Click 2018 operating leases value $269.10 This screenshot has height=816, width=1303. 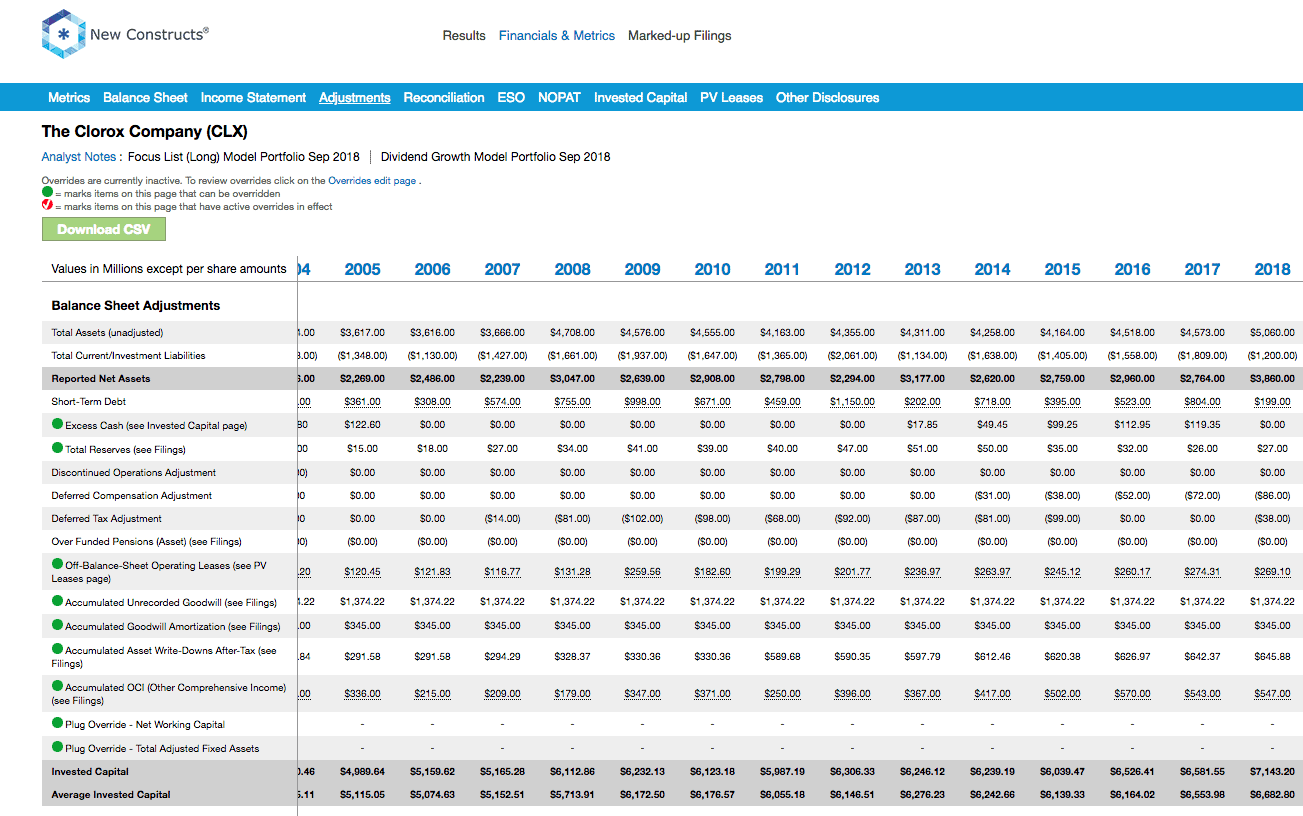1273,572
